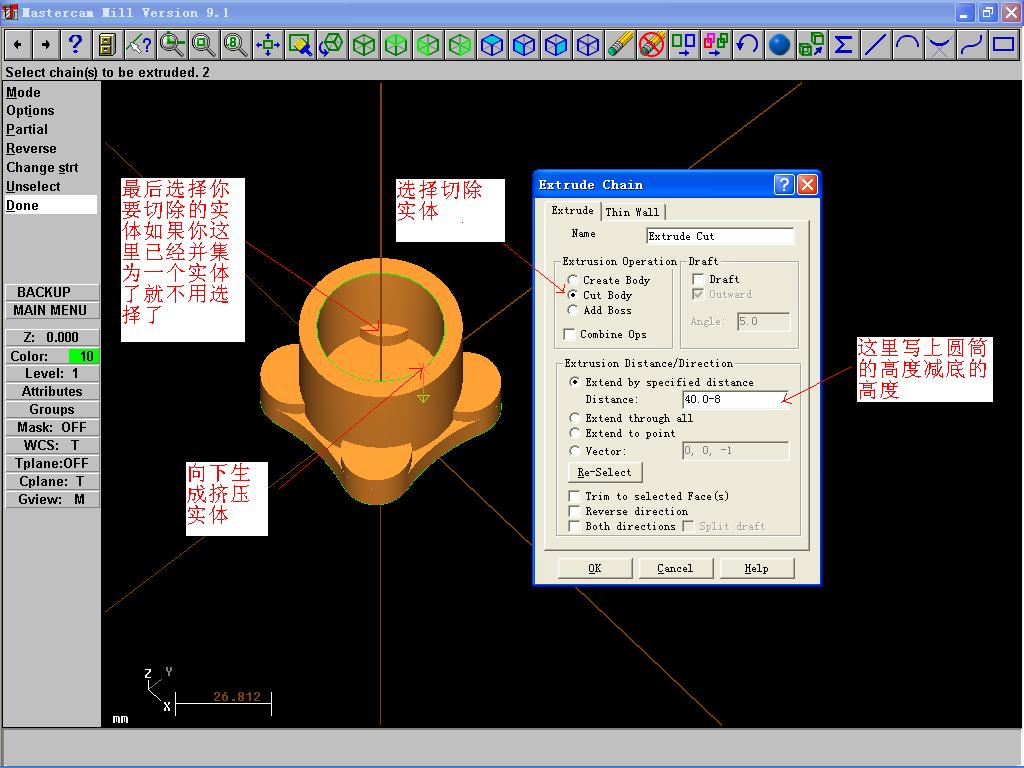Screen dimensions: 1024x768
Task: Go to next toolbar page arrow
Action: tap(46, 45)
